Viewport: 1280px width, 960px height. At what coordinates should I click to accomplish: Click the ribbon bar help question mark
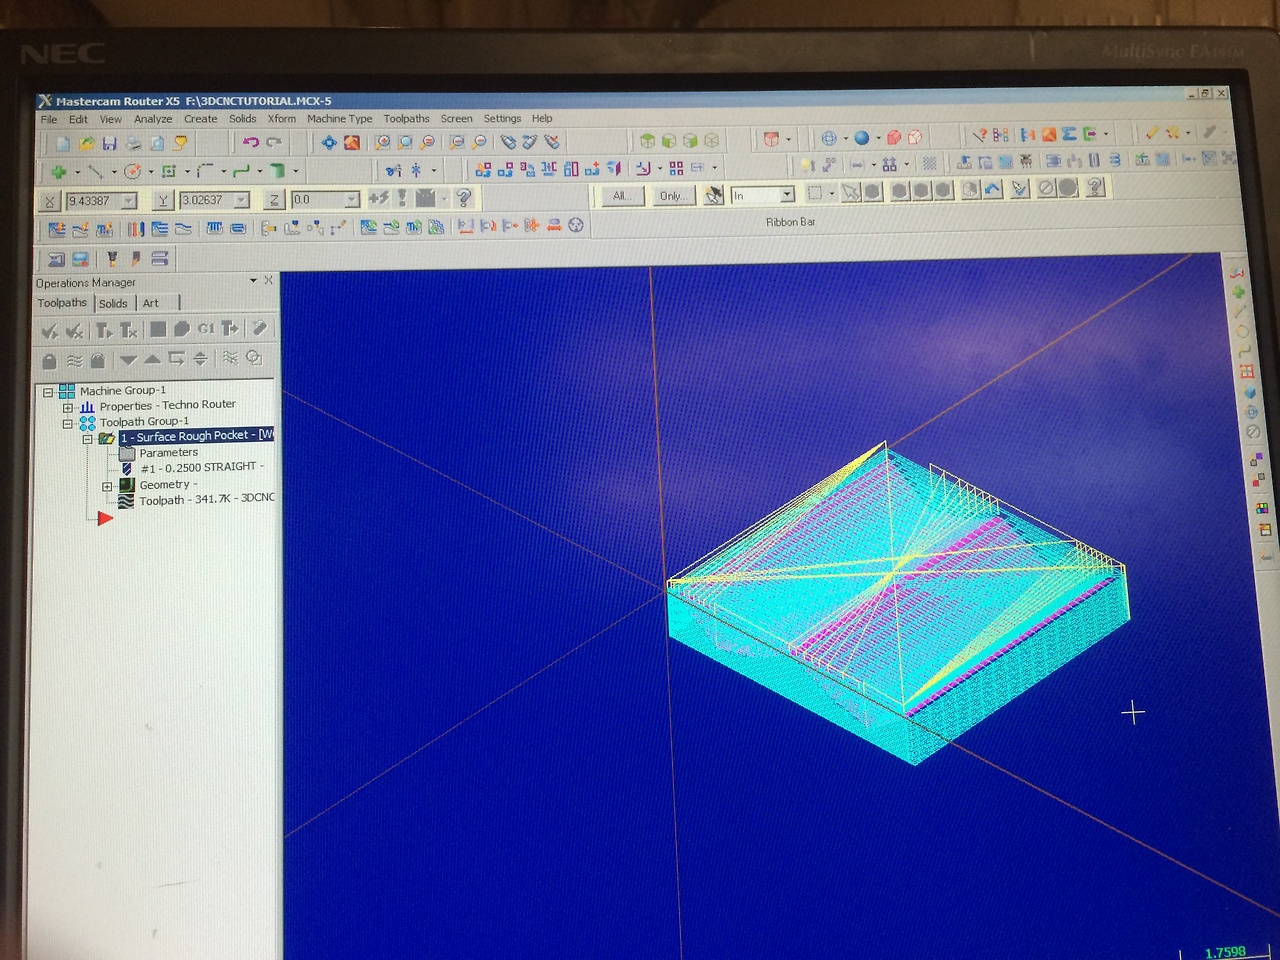(x=1095, y=187)
